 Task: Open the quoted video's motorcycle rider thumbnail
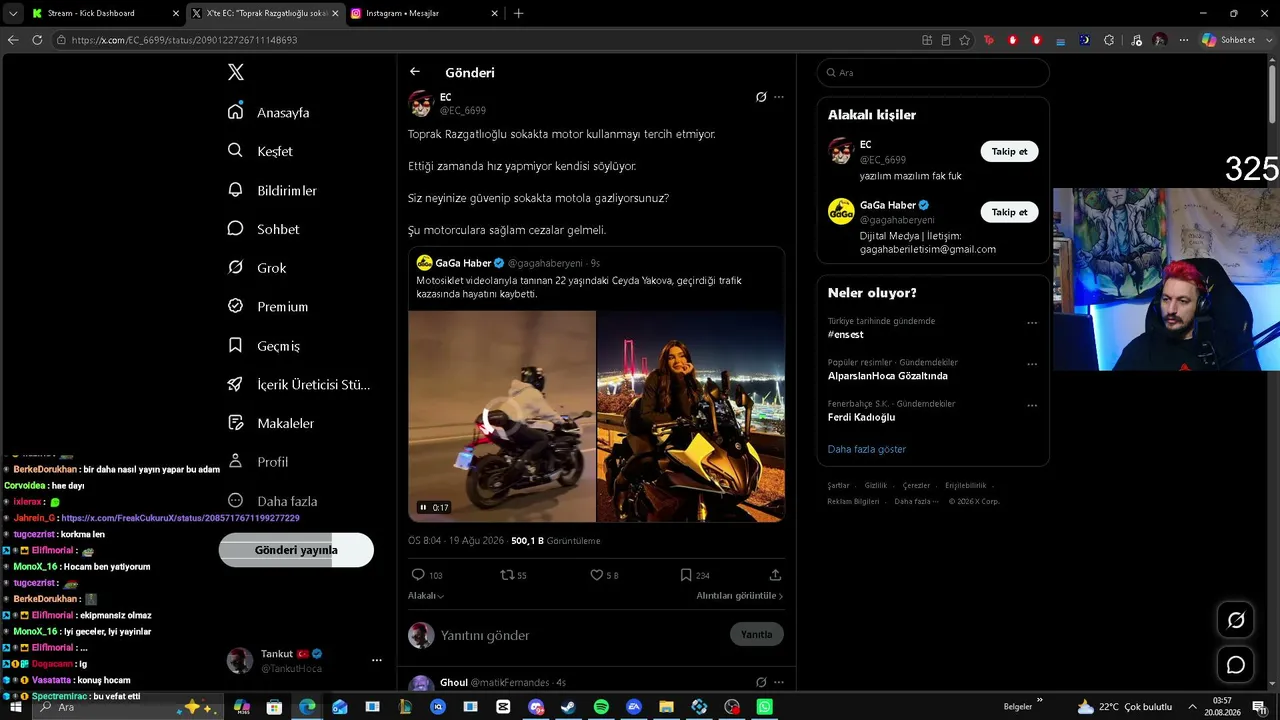[502, 416]
